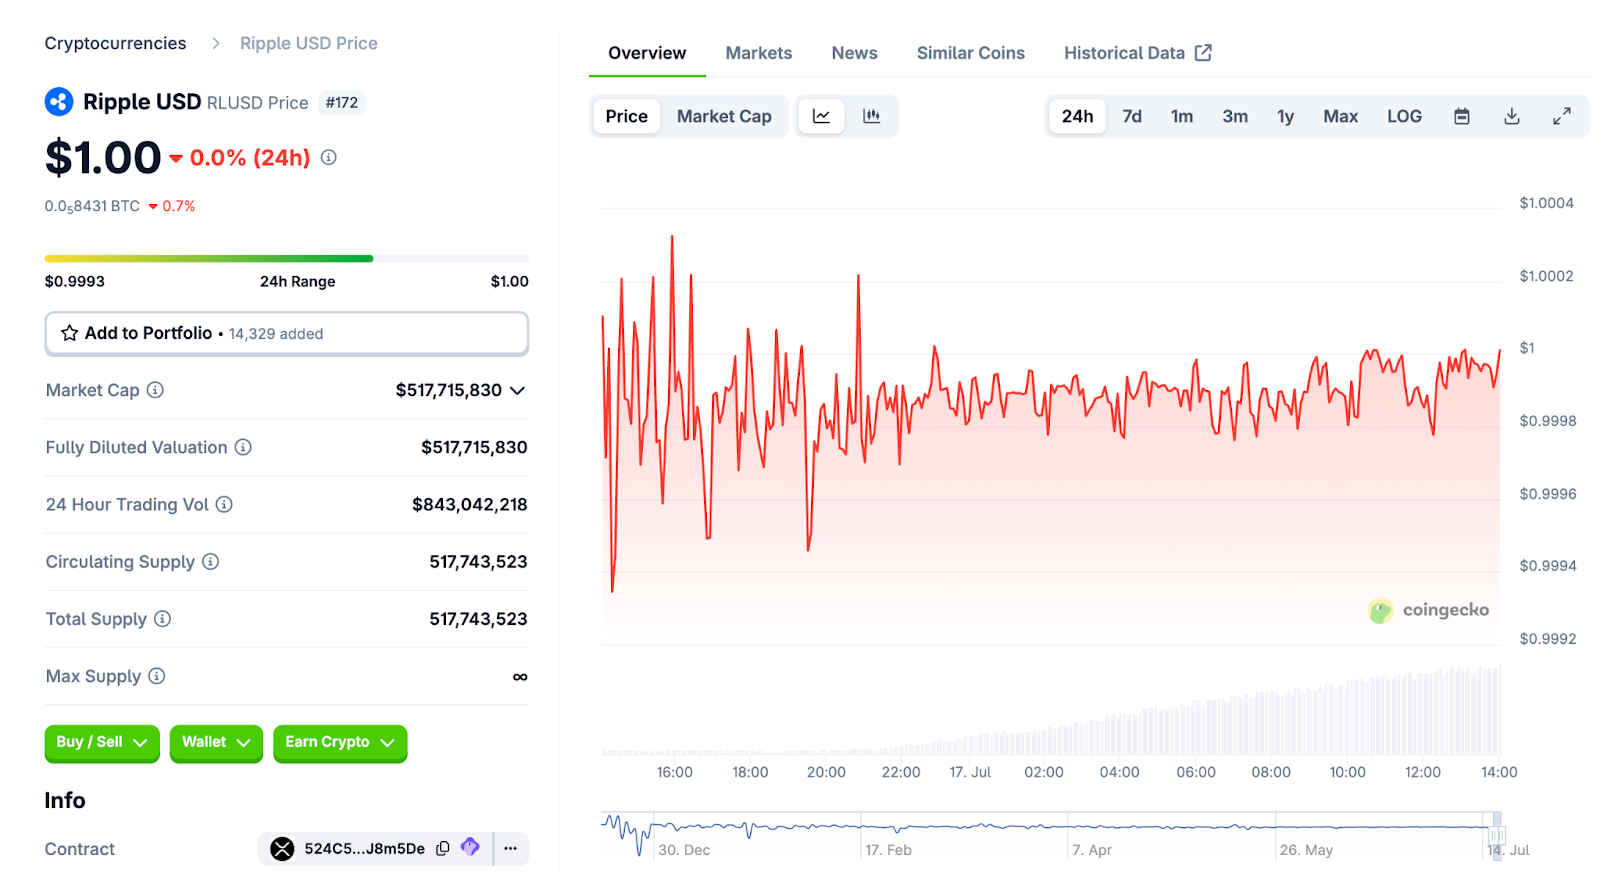Screen dimensions: 1600x873
Task: Show Fully Diluted Valuation info icon
Action: (x=243, y=447)
